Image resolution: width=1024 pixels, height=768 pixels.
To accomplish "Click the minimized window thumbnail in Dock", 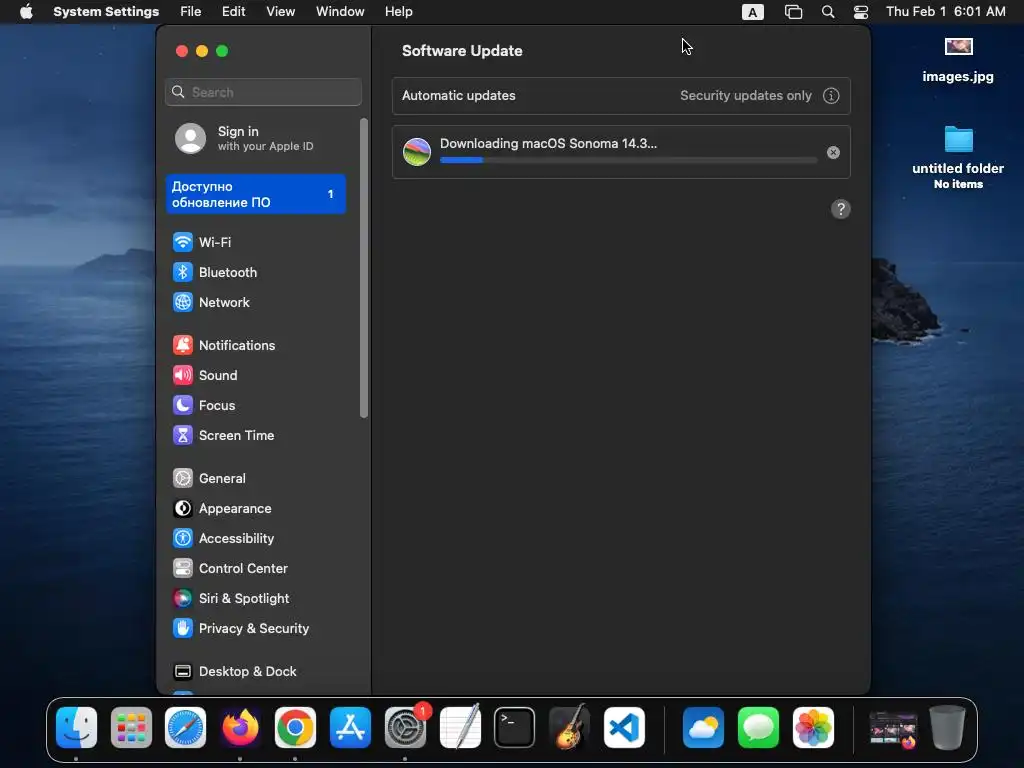I will point(893,728).
